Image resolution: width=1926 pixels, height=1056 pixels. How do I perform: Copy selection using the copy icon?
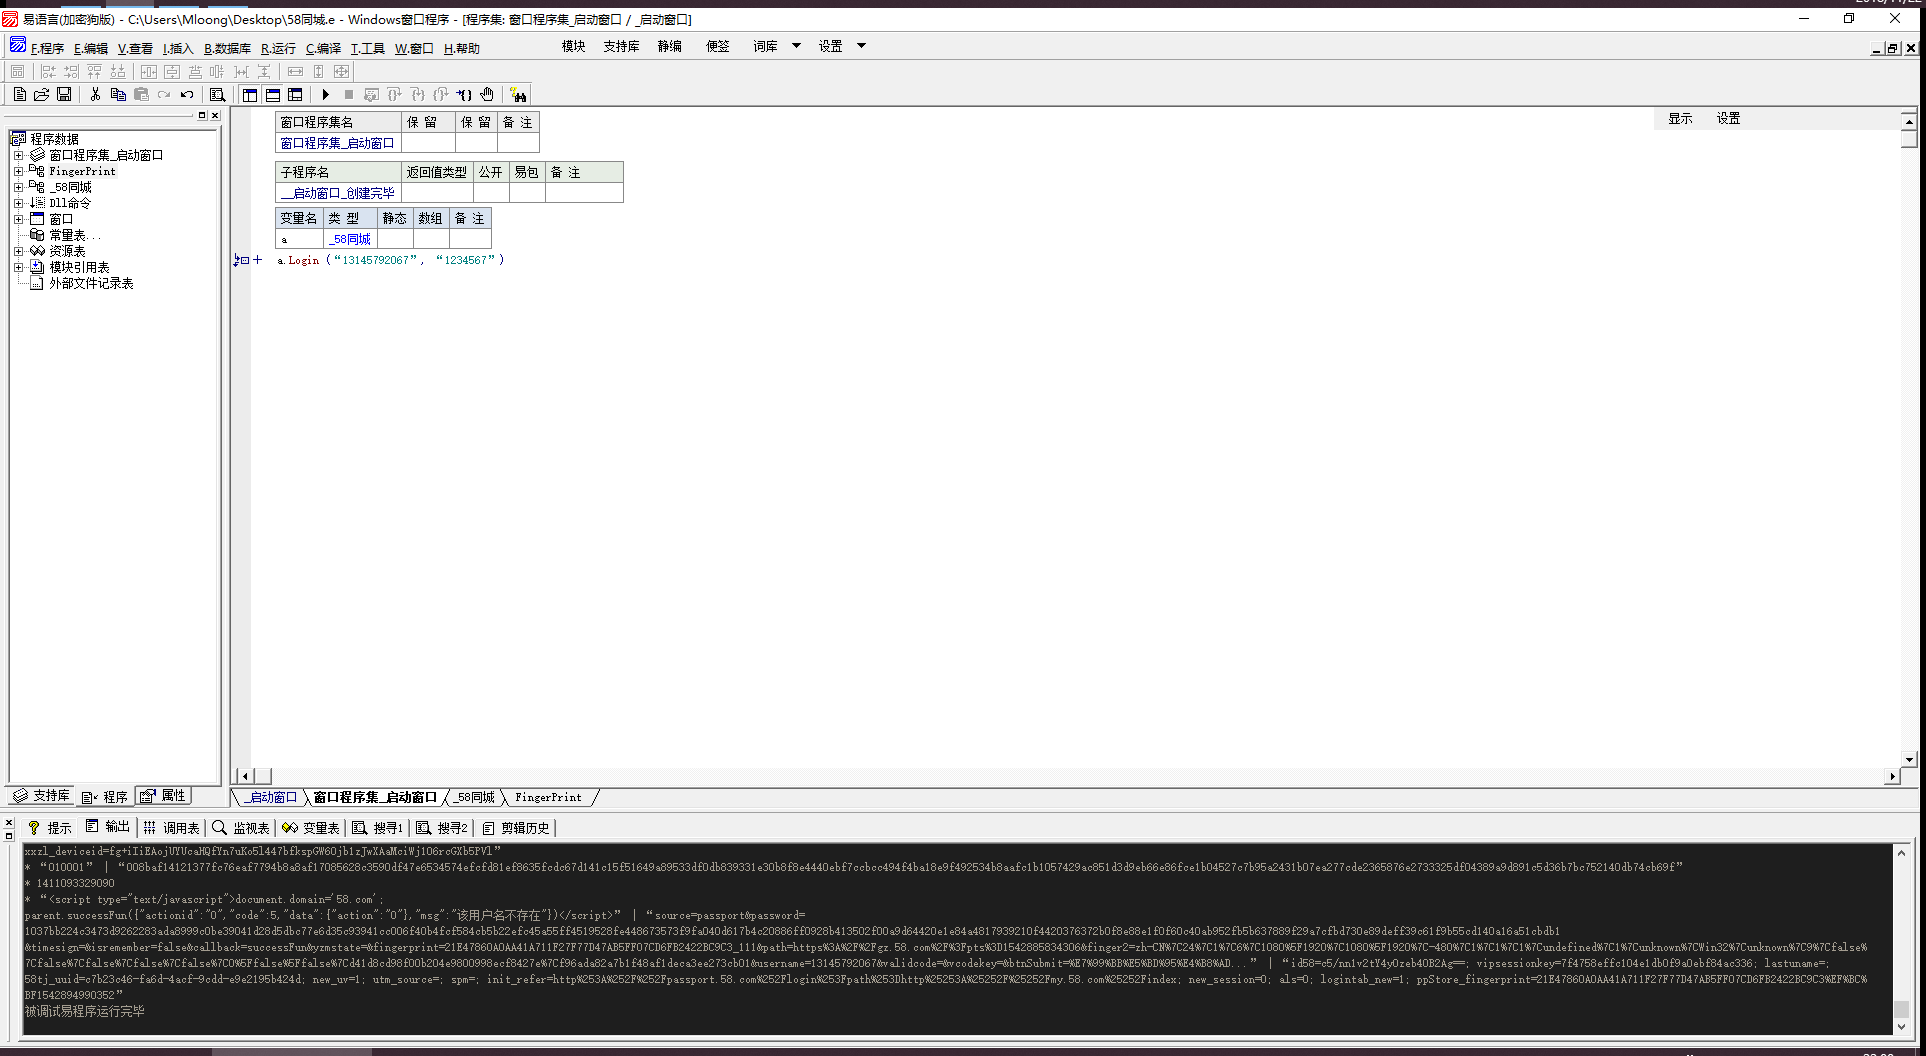click(x=118, y=94)
